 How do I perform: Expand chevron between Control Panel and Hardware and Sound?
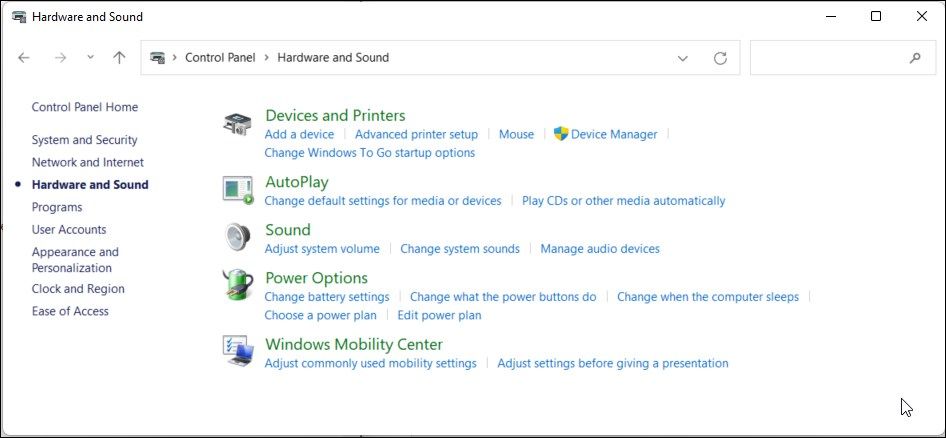pos(267,58)
